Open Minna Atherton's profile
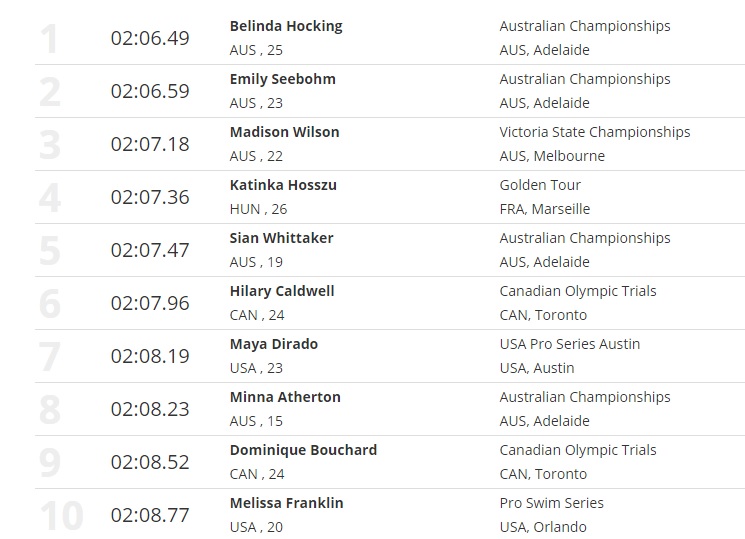 pyautogui.click(x=285, y=397)
